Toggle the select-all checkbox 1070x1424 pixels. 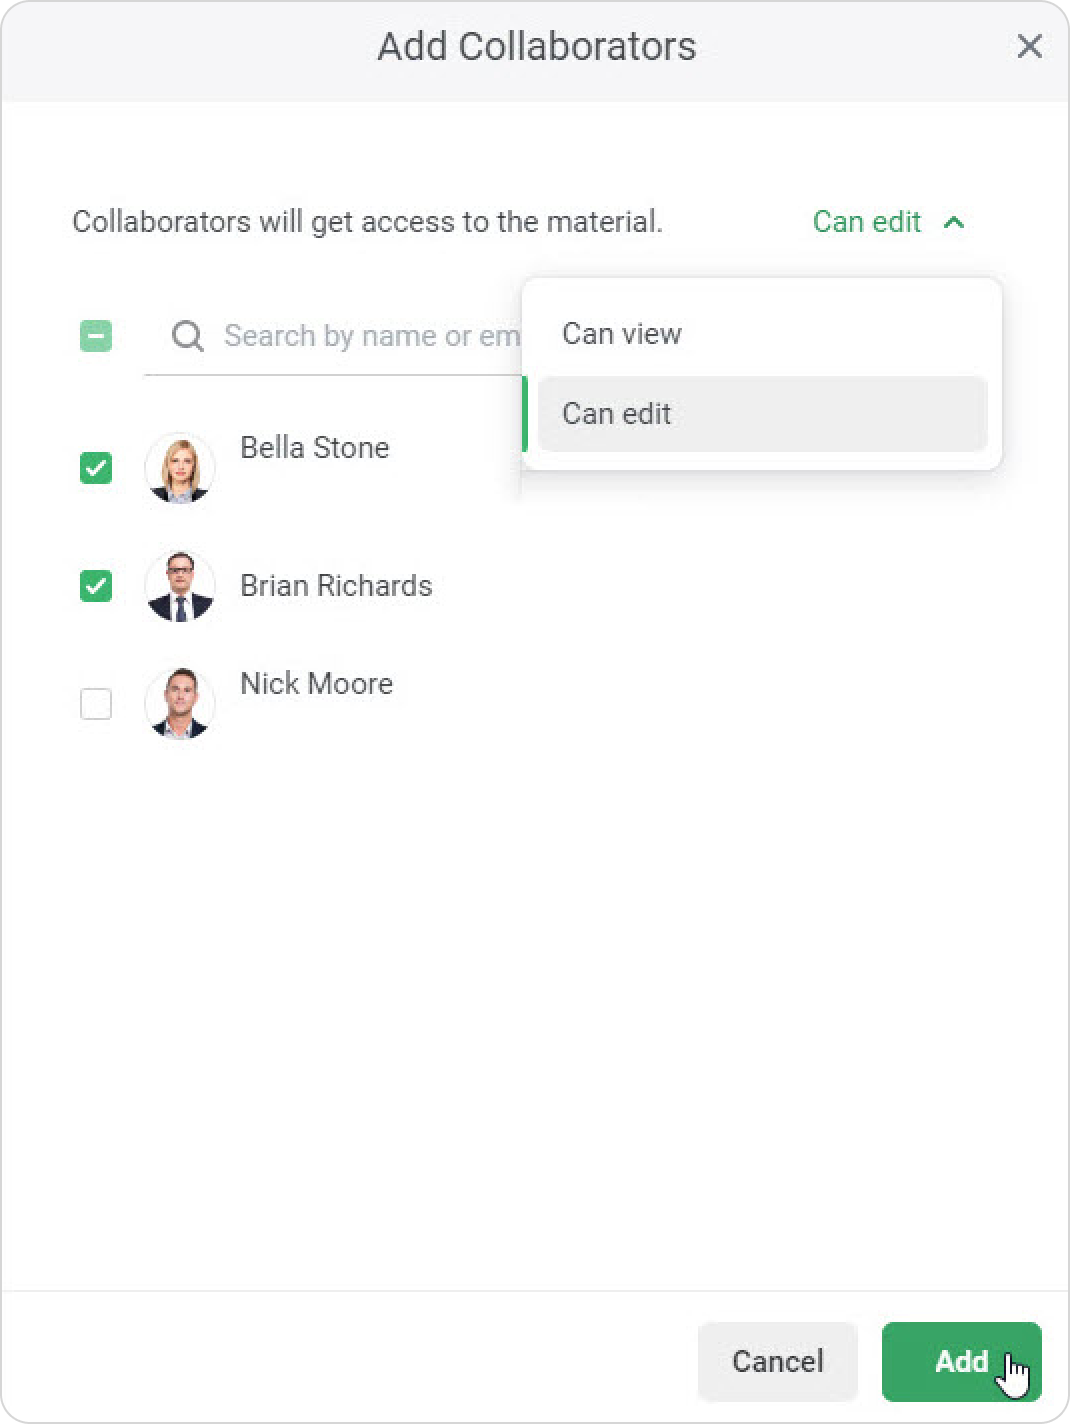click(x=96, y=336)
